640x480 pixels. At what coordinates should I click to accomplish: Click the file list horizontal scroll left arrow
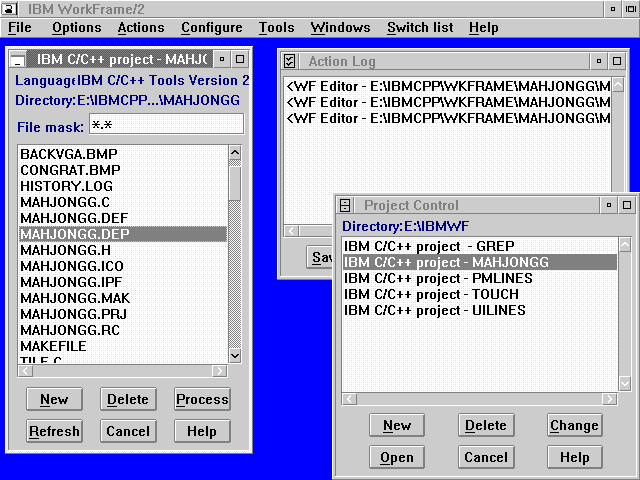tap(25, 371)
